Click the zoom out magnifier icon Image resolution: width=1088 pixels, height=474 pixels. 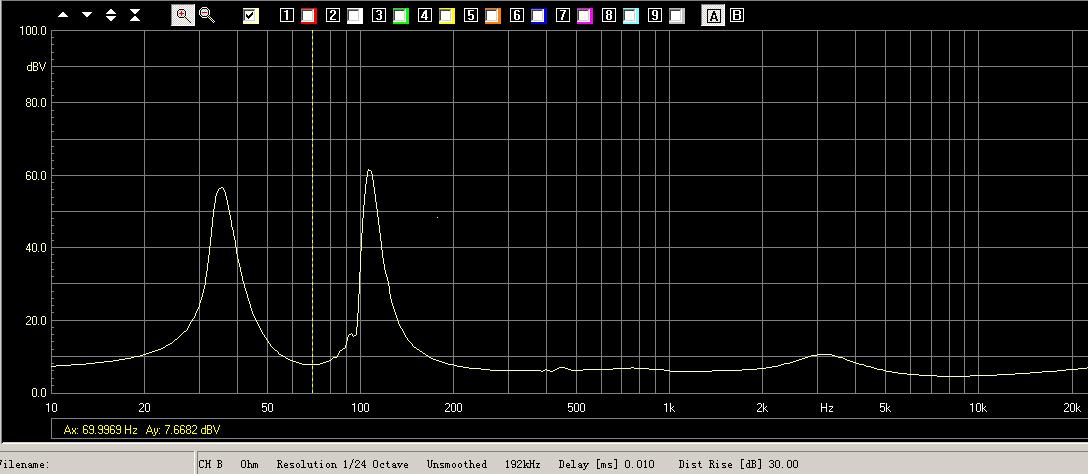(207, 15)
